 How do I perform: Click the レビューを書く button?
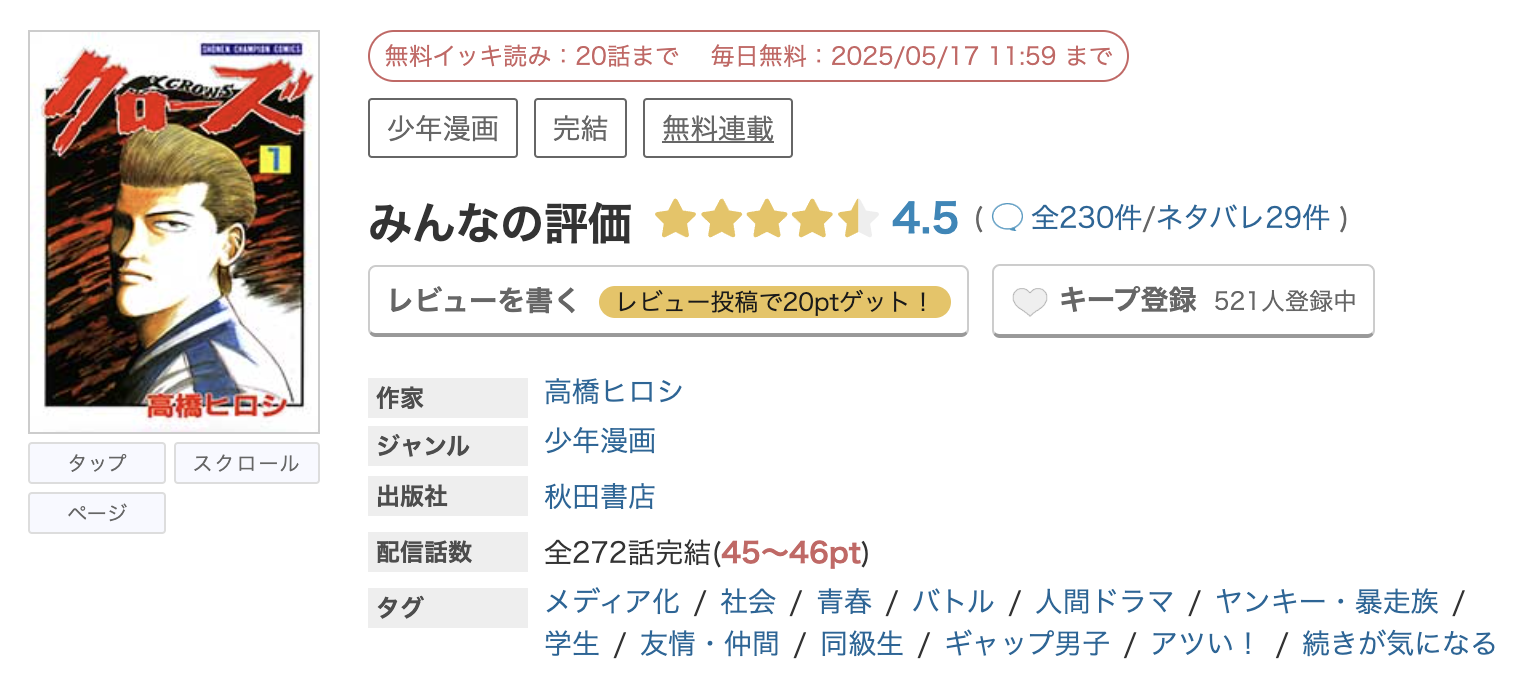click(480, 299)
